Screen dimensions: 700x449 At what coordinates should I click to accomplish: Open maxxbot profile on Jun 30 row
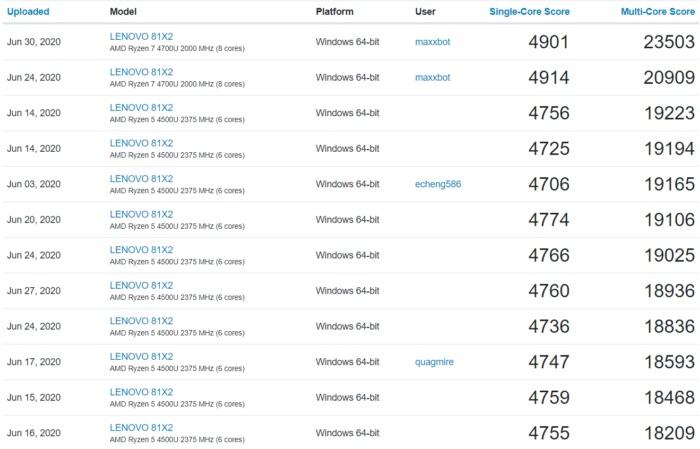433,42
